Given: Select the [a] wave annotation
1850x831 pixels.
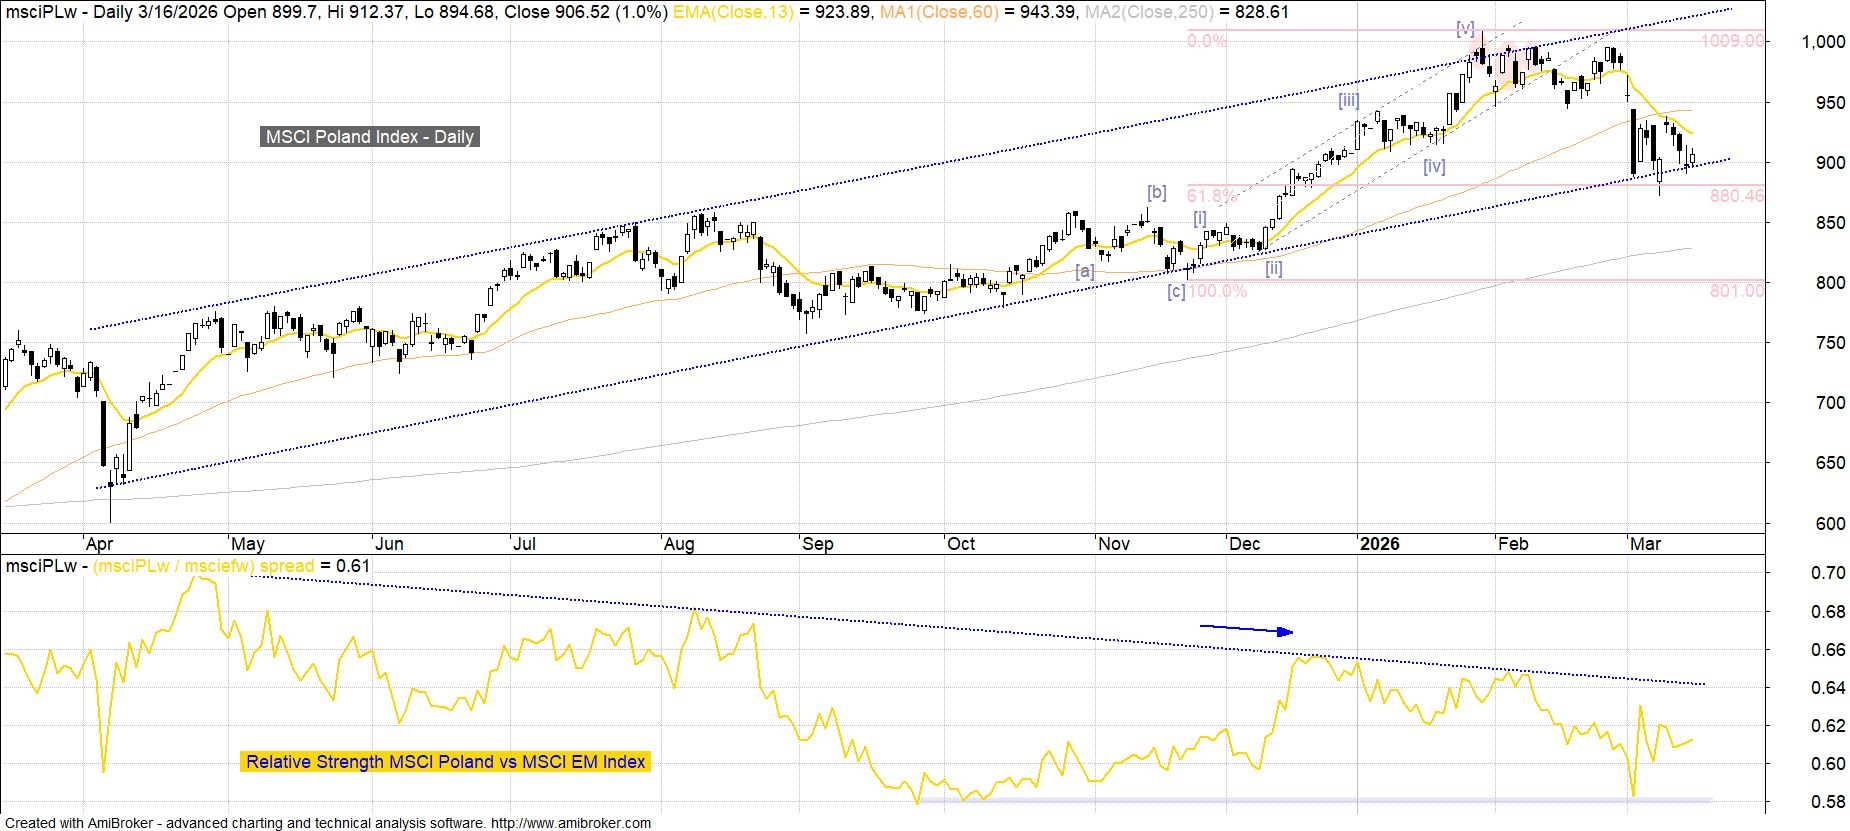Looking at the screenshot, I should (1085, 270).
